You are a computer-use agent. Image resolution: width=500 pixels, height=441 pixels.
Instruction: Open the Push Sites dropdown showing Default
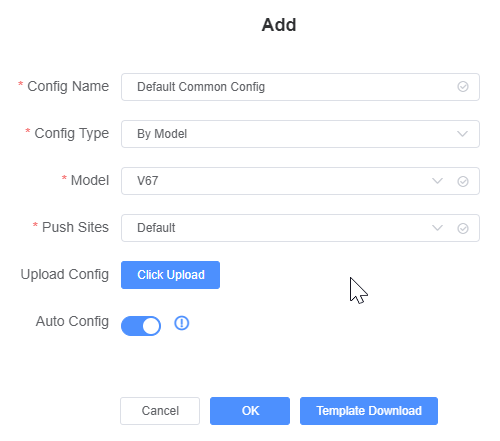[300, 228]
